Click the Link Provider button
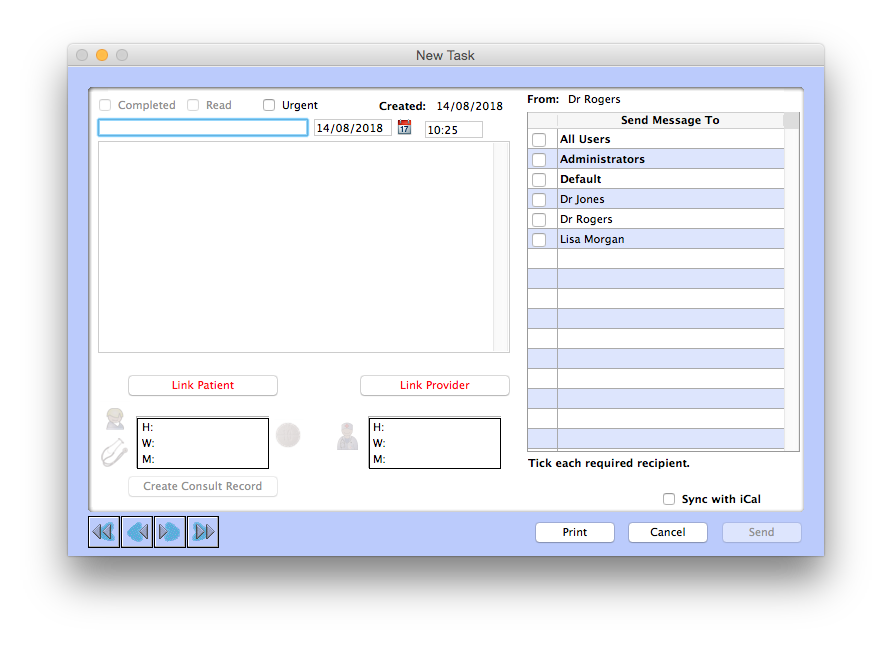The image size is (892, 648). [435, 385]
